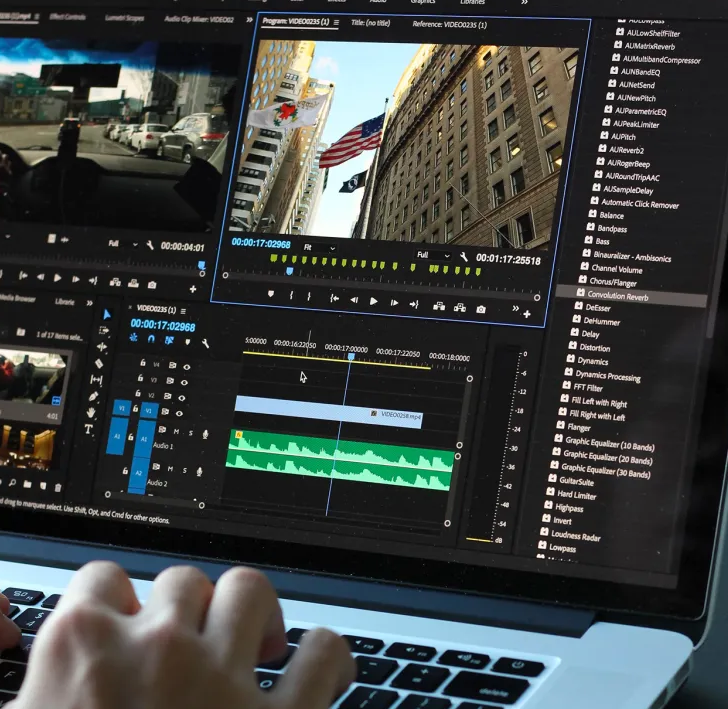The width and height of the screenshot is (728, 709).
Task: Enable voice-over record microphone on Audio 1
Action: (205, 434)
